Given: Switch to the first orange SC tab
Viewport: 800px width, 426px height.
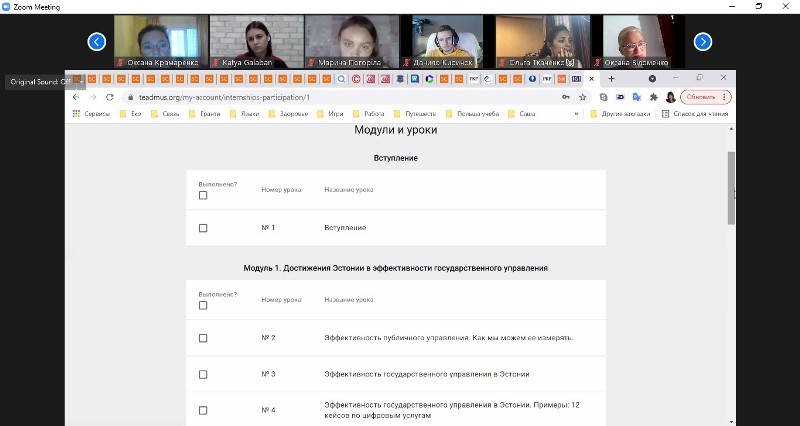Looking at the screenshot, I should coord(77,79).
